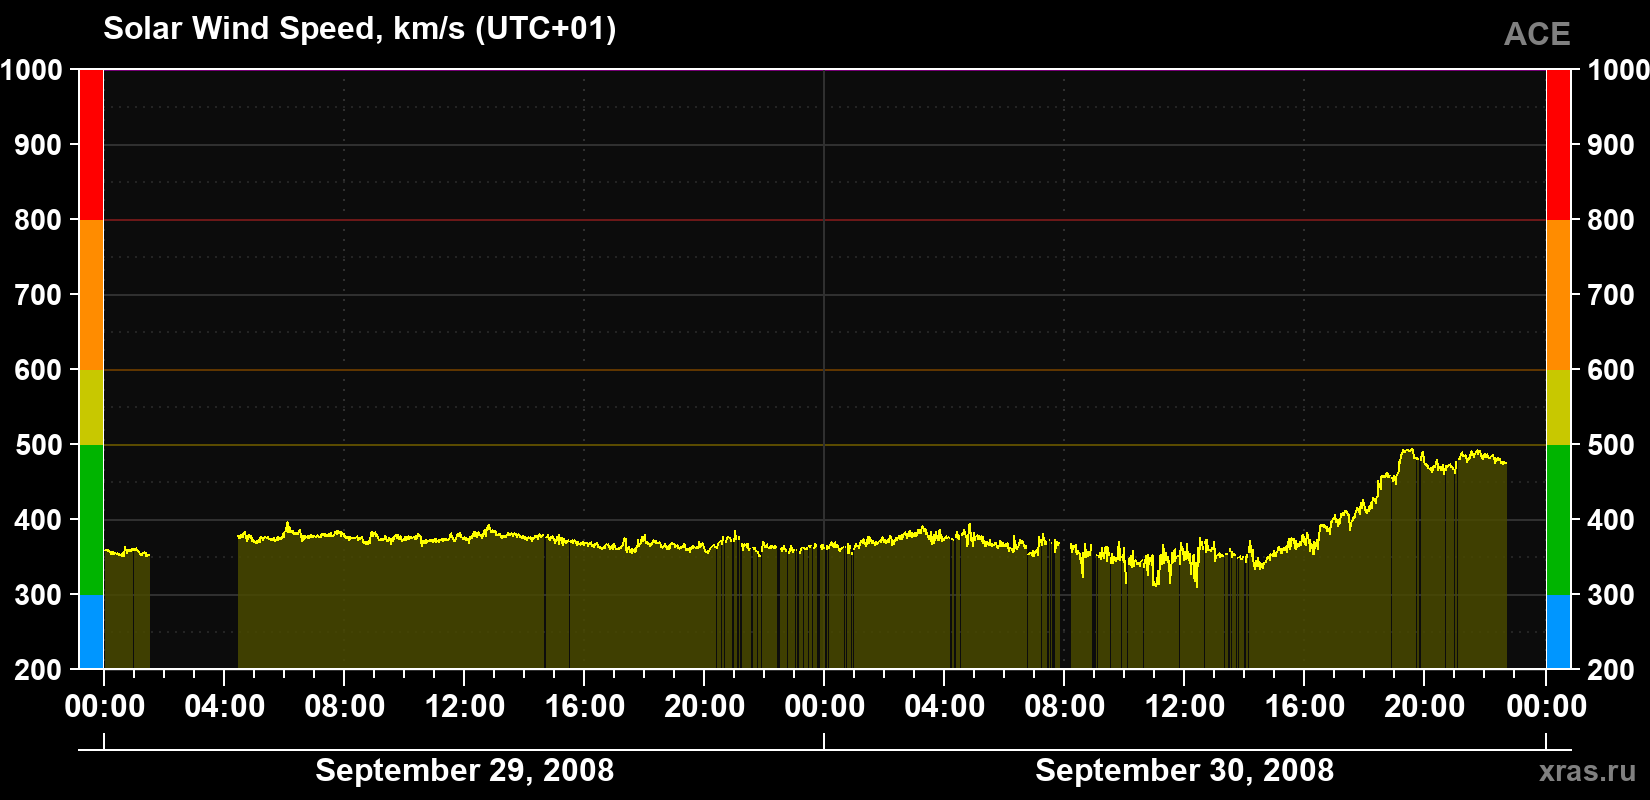This screenshot has height=800, width=1650.
Task: Select the blue segment on right color scale
Action: (1558, 632)
